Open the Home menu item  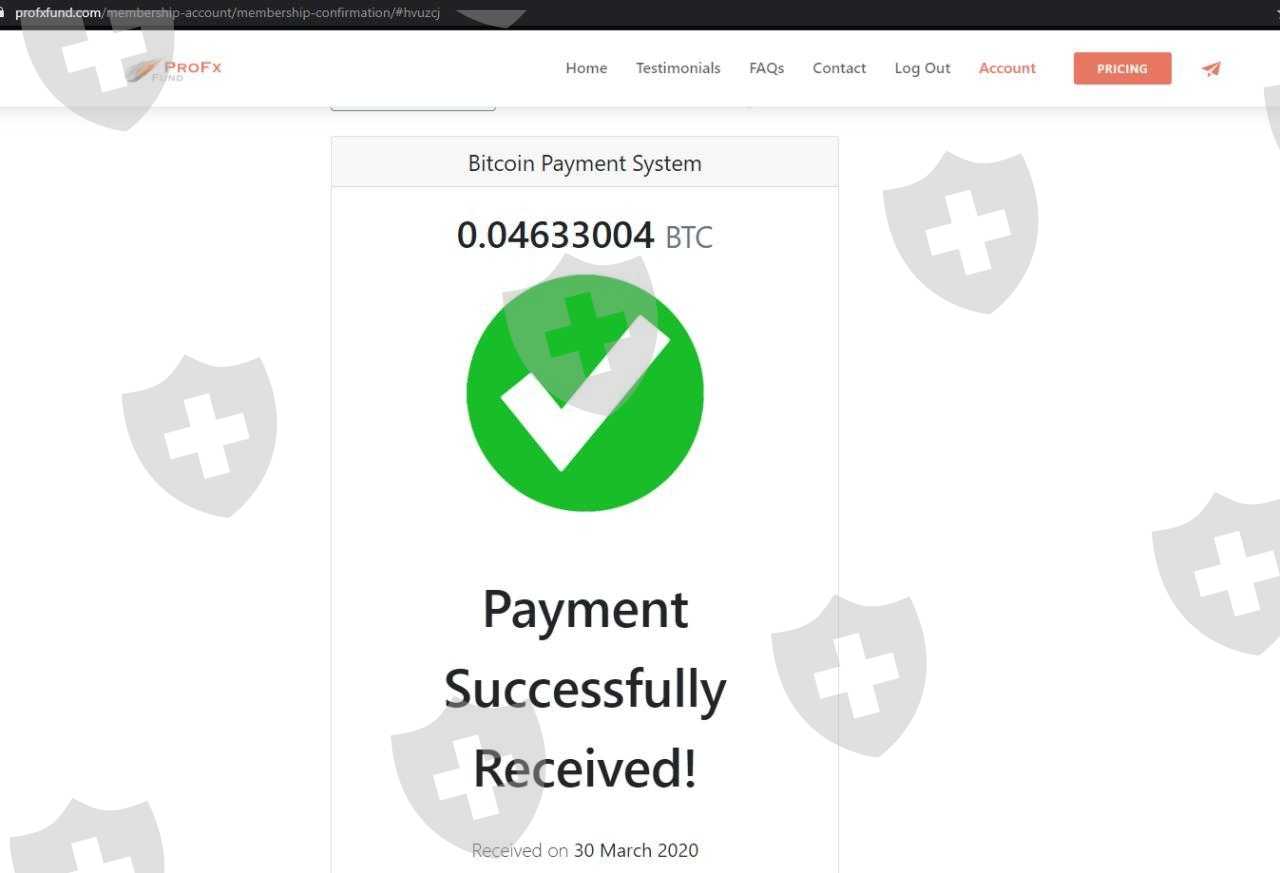pyautogui.click(x=586, y=68)
